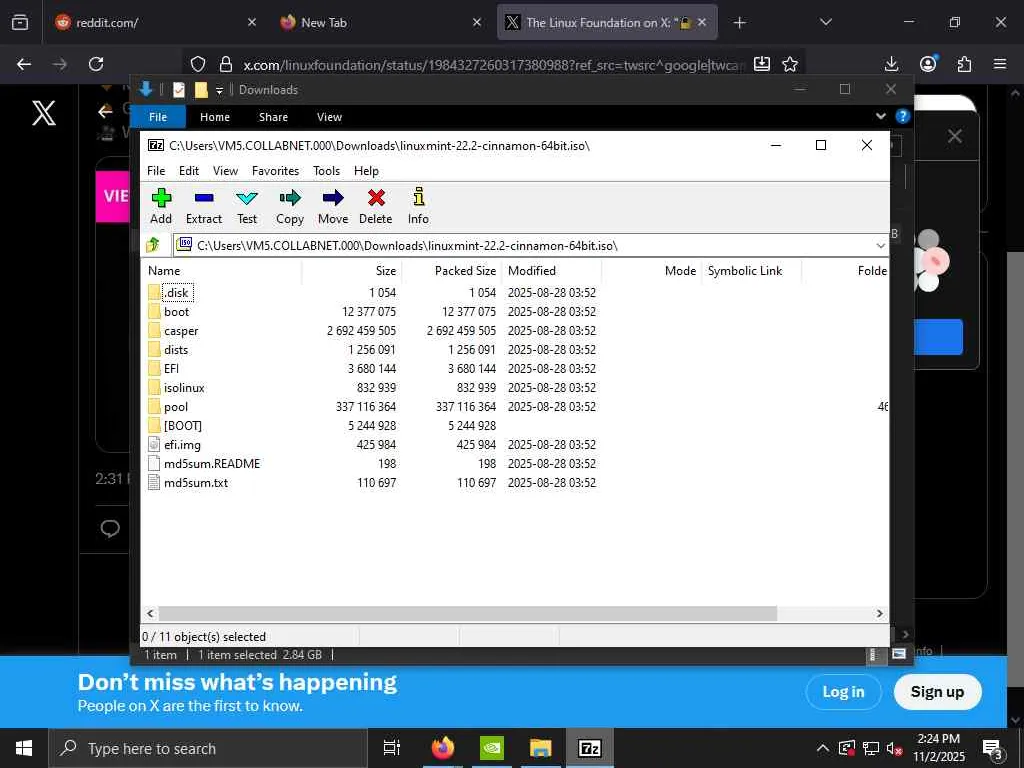Select the boot folder row
Screen dimensions: 1024x768
(x=372, y=312)
